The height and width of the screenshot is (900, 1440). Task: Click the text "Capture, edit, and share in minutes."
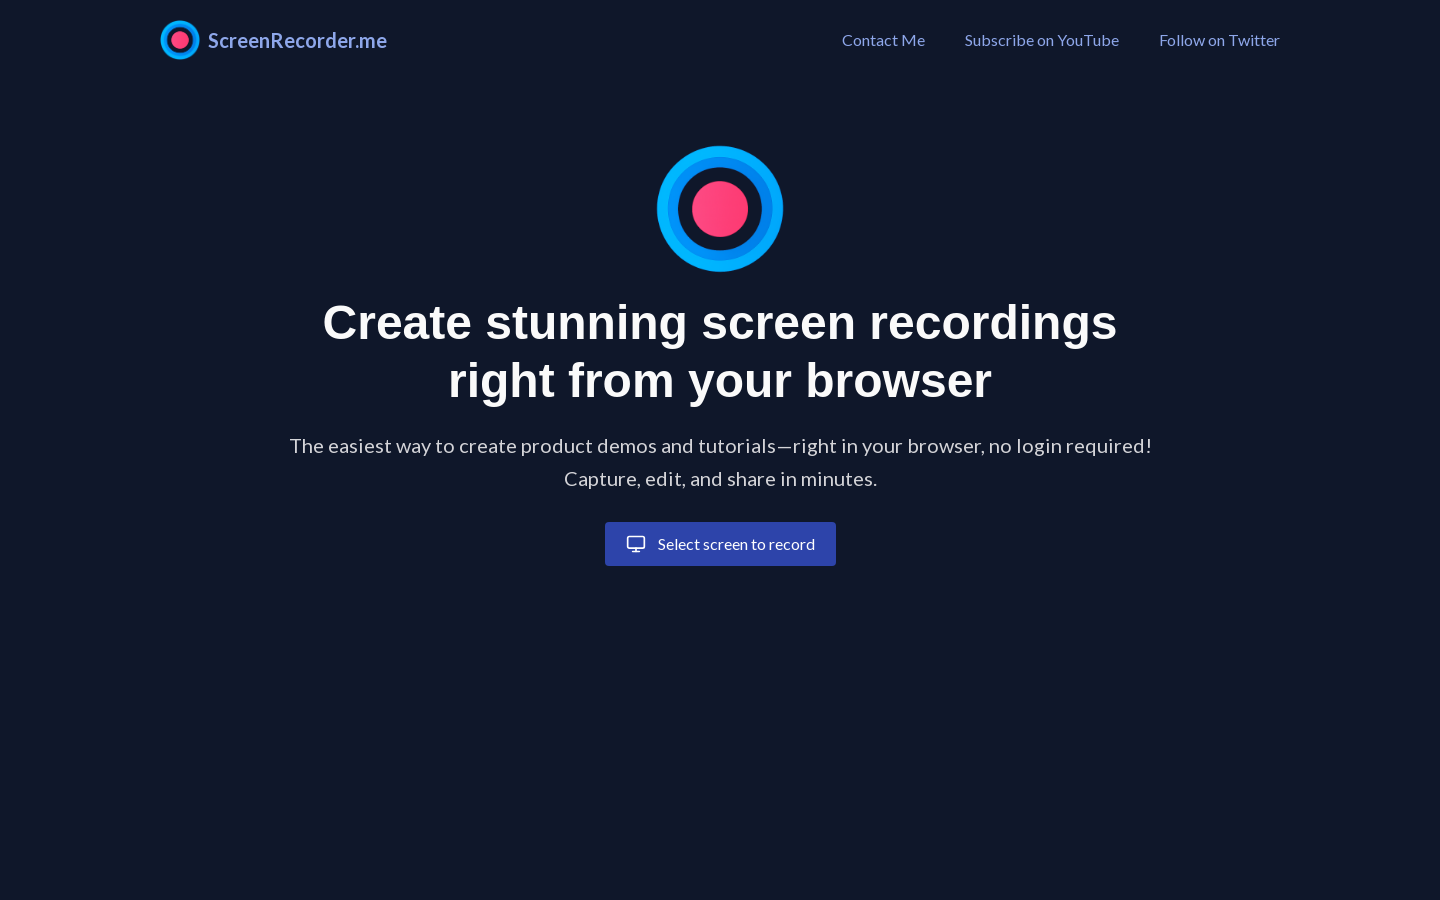coord(720,479)
